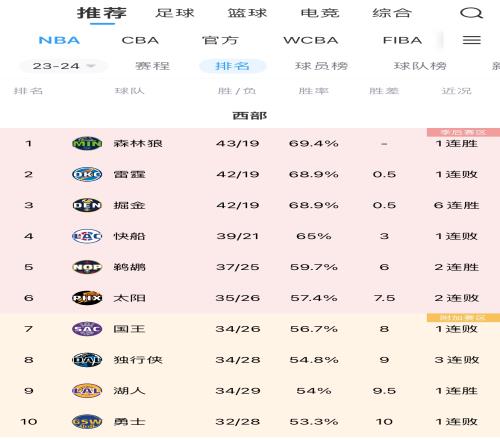Click the 32/28 record cell
The image size is (500, 440).
(x=238, y=422)
